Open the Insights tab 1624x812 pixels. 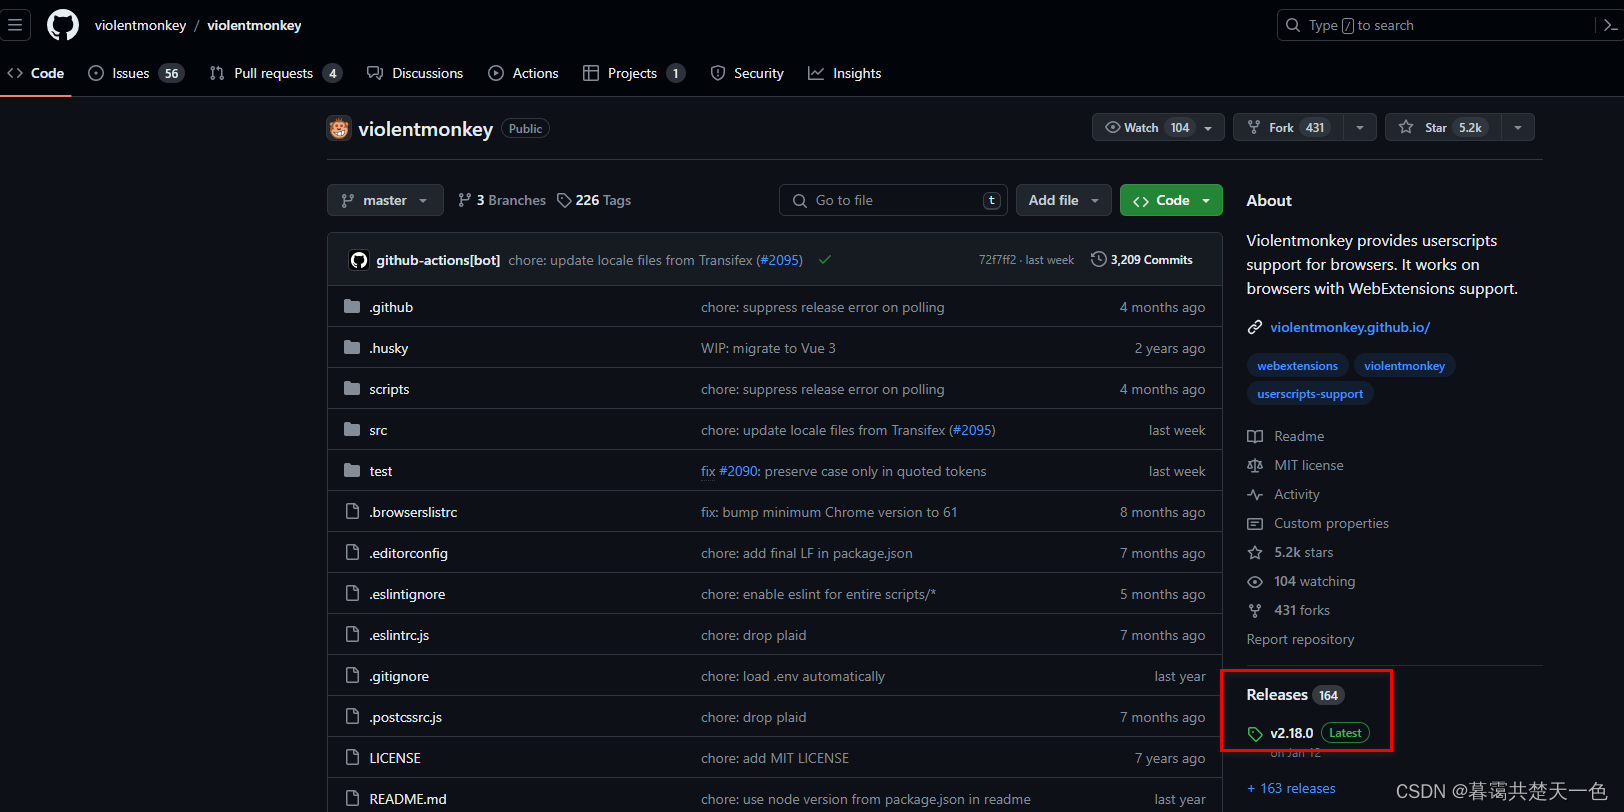[x=845, y=73]
